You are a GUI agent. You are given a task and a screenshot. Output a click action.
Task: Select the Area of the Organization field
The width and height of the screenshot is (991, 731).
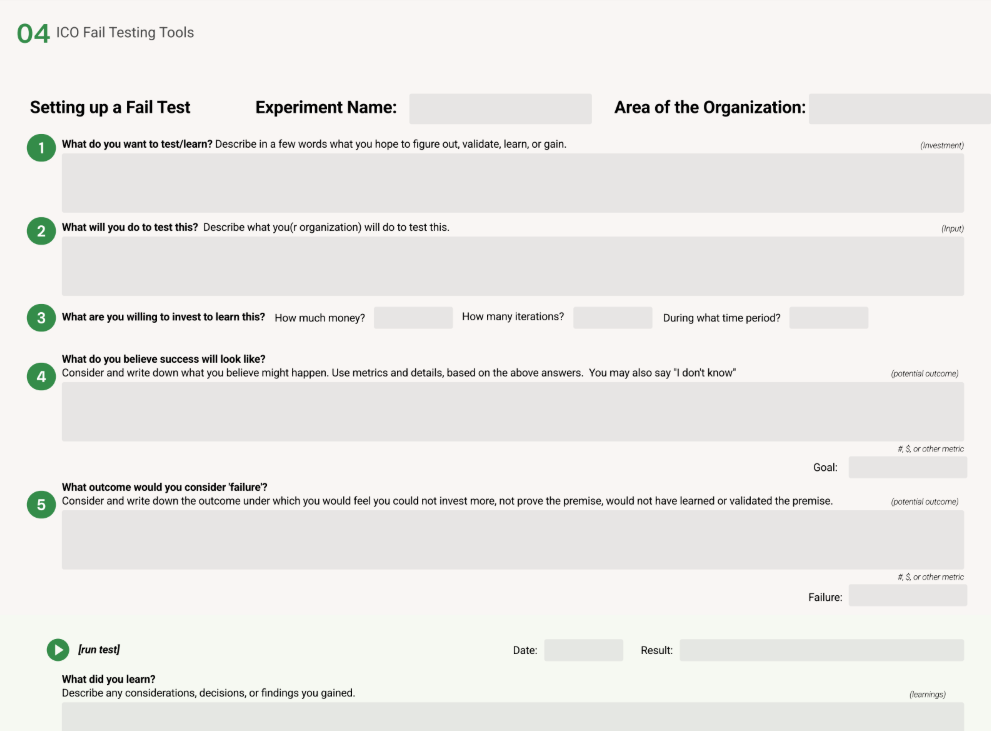point(899,108)
